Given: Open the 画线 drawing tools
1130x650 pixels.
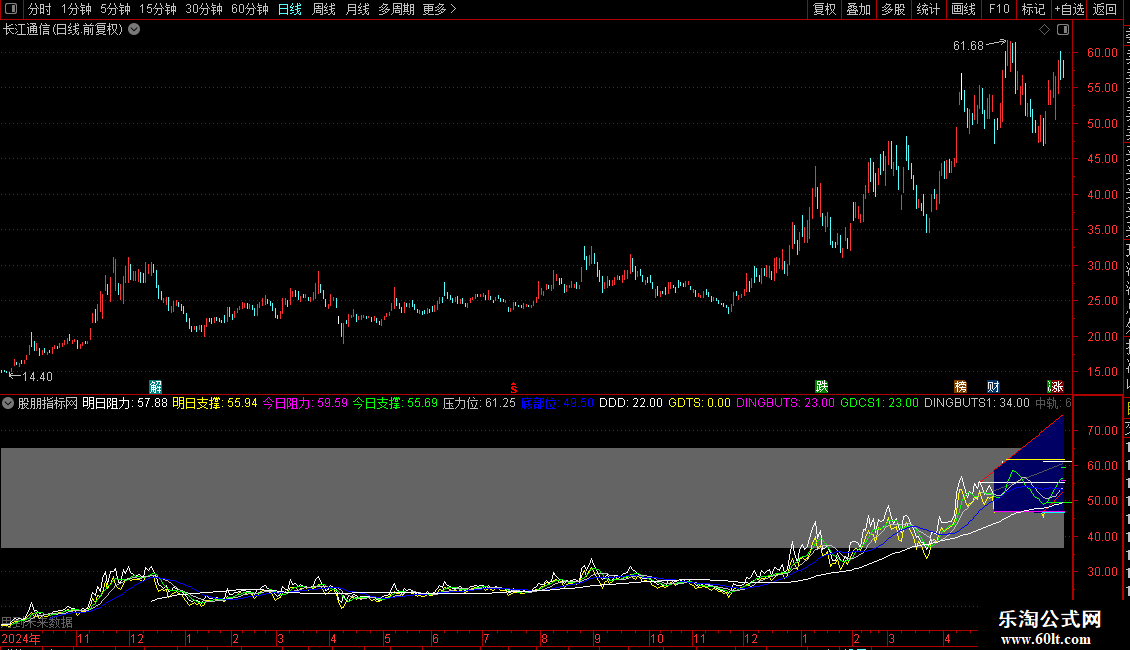Looking at the screenshot, I should click(x=964, y=9).
